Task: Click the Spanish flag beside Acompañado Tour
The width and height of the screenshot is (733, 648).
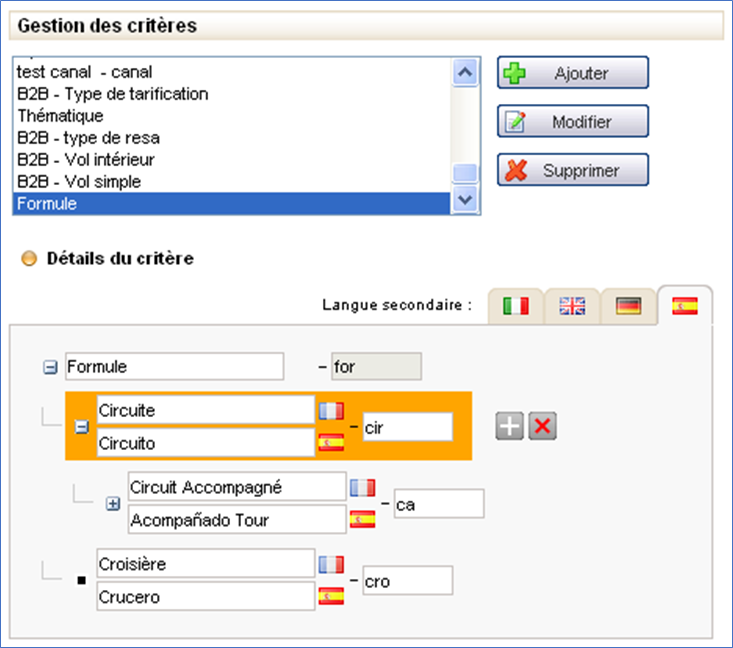Action: (362, 519)
